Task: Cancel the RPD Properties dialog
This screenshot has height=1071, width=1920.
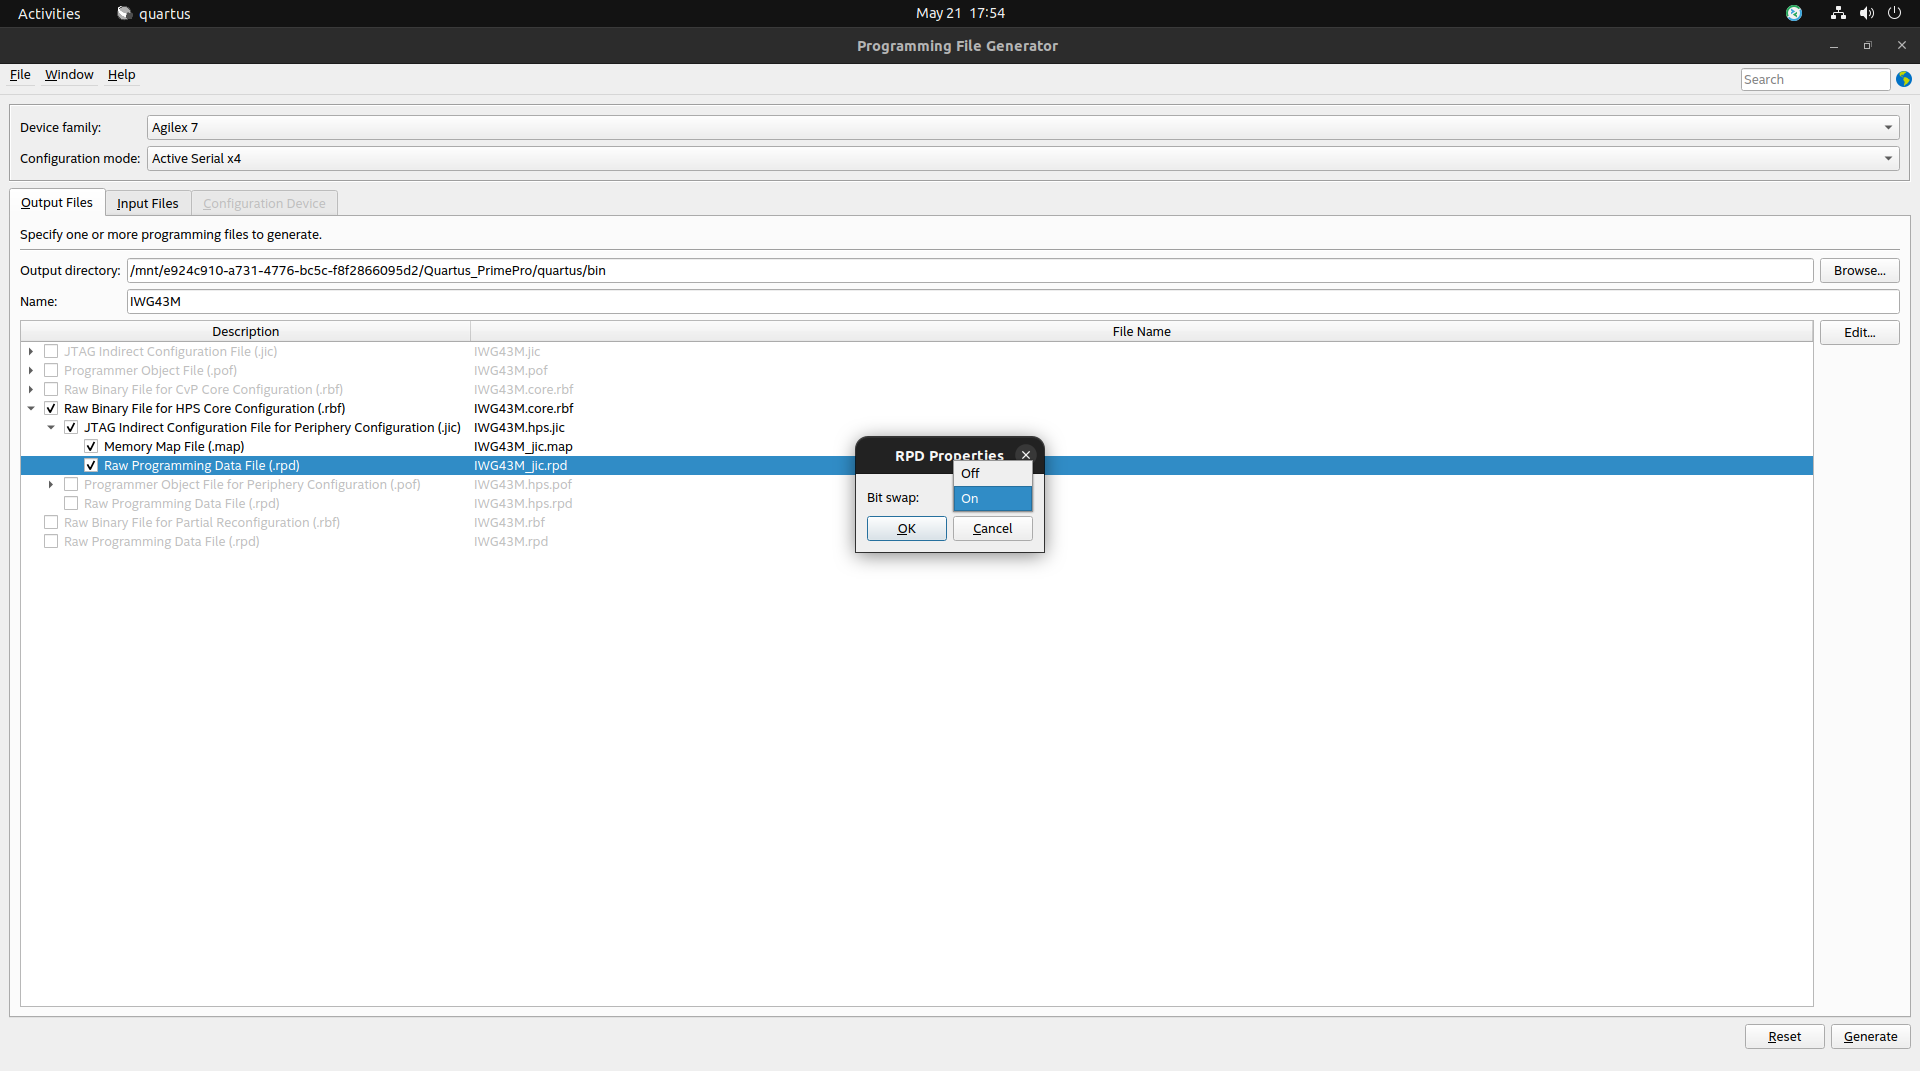Action: tap(992, 528)
